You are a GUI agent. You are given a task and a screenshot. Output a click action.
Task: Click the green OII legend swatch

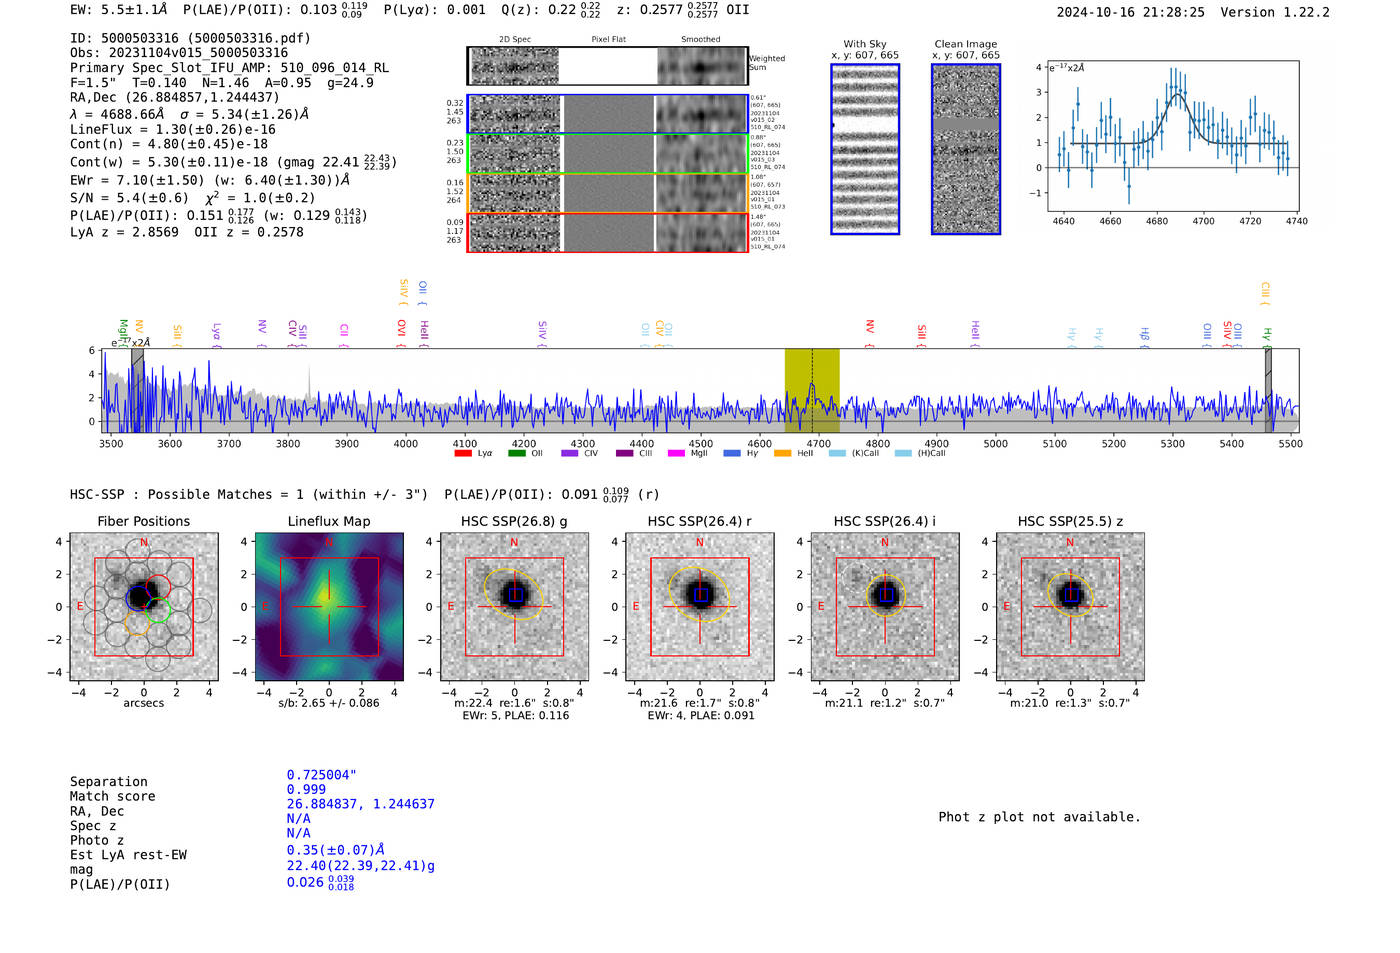[x=516, y=454]
